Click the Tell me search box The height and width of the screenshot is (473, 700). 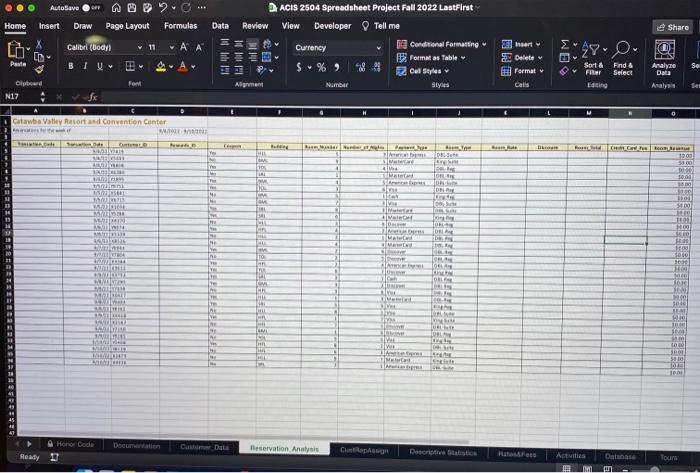381,26
